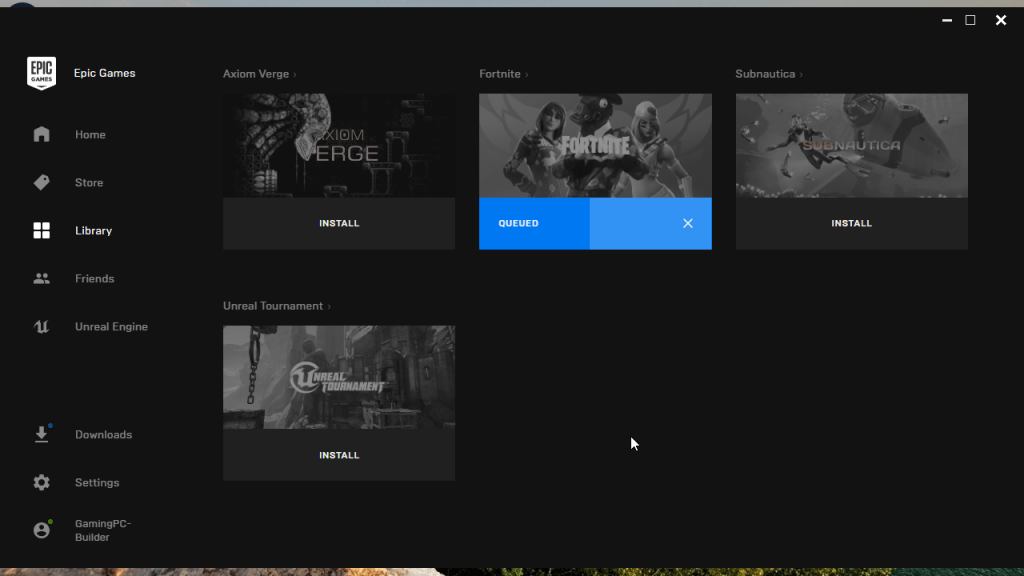Click the Epic Games logo icon
The image size is (1024, 576).
[x=41, y=72]
